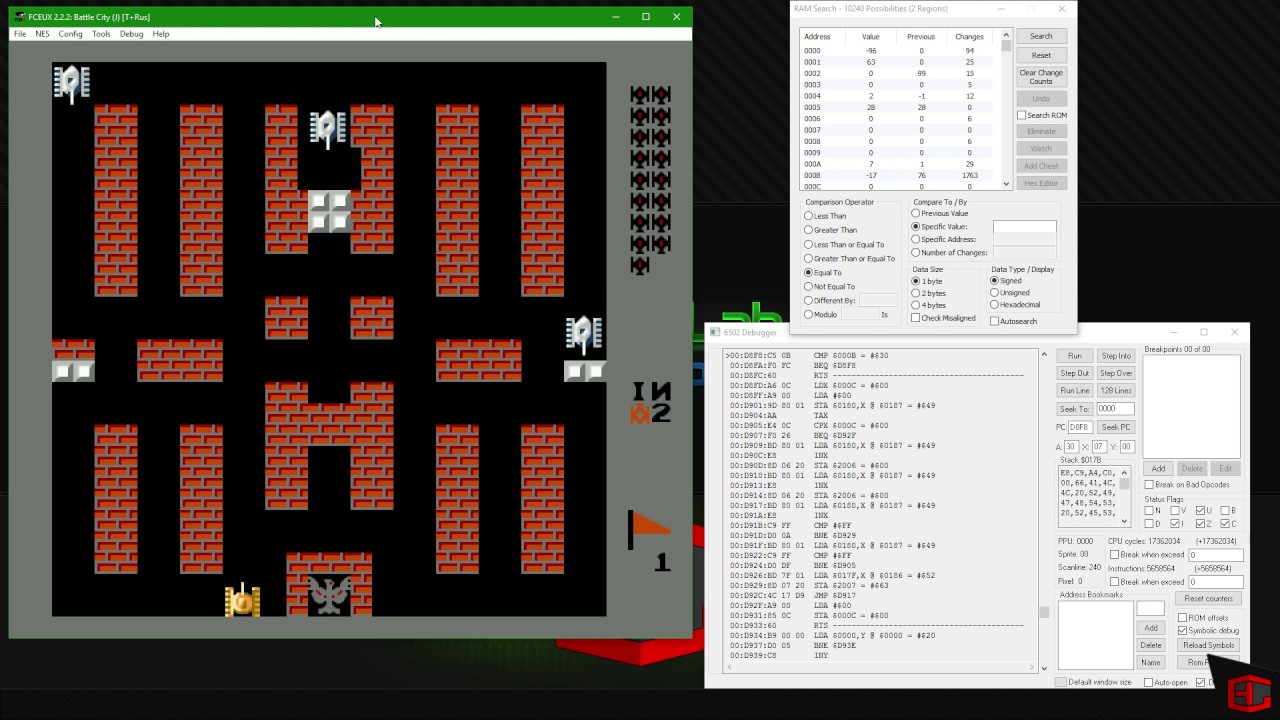Image resolution: width=1280 pixels, height=720 pixels.
Task: Select the Different By operator
Action: (809, 300)
